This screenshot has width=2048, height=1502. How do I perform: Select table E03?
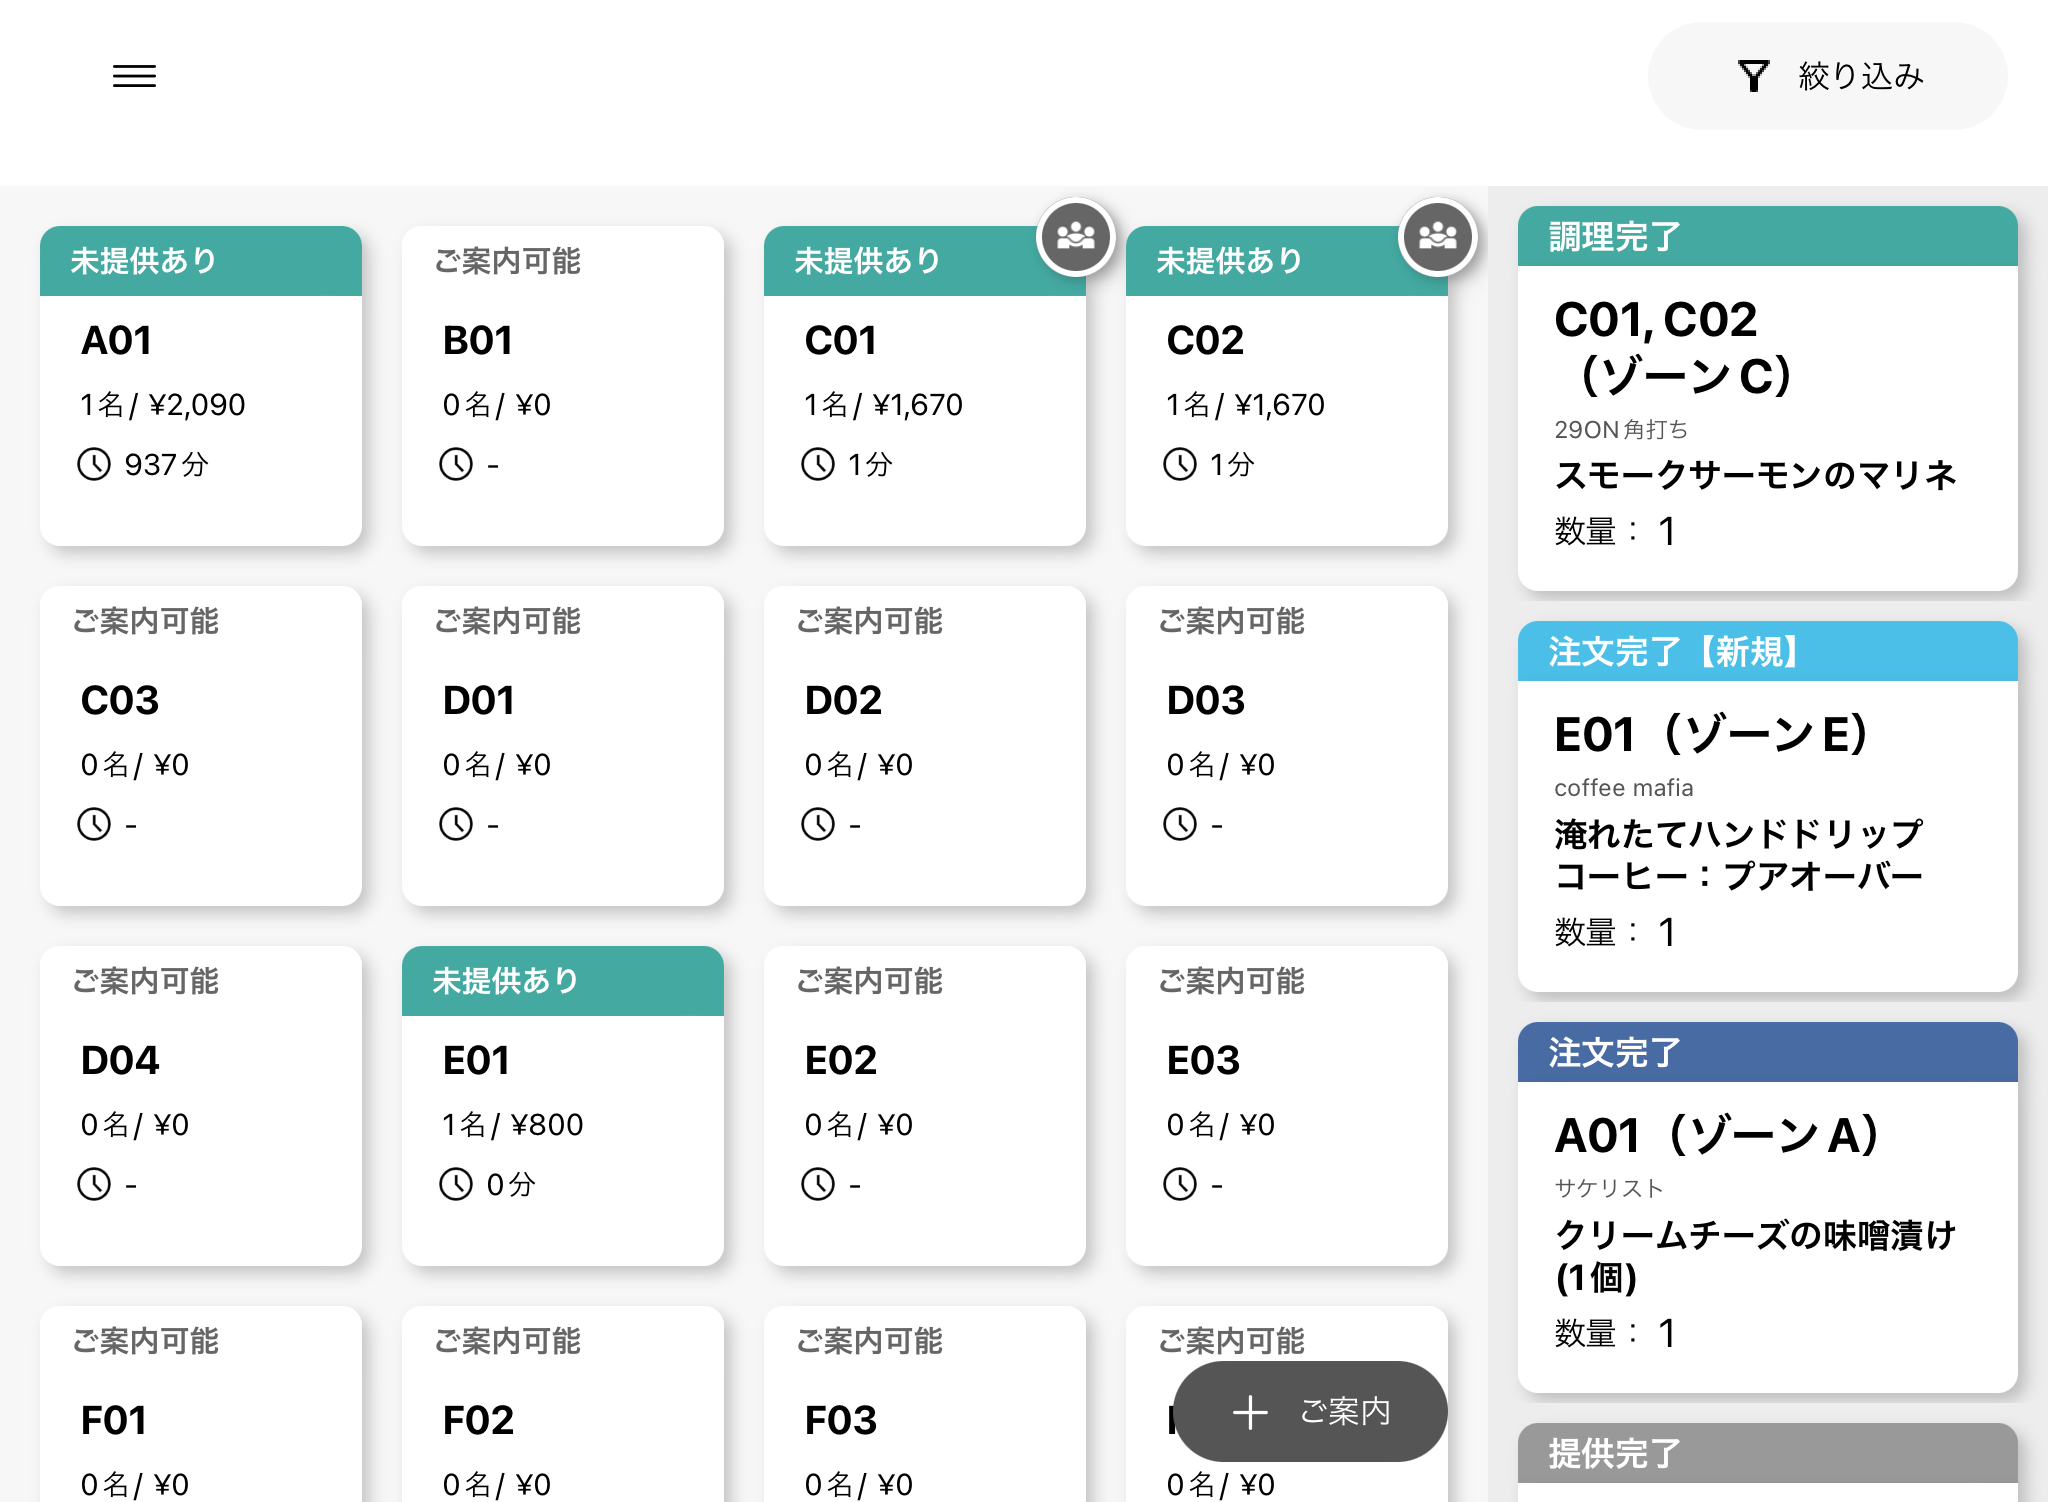click(x=1287, y=1106)
